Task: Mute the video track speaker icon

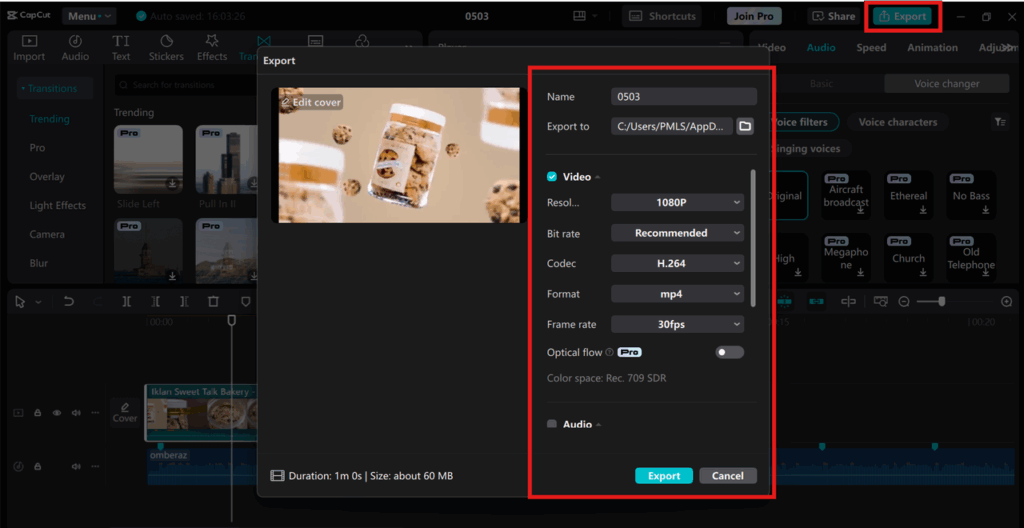Action: [x=76, y=413]
